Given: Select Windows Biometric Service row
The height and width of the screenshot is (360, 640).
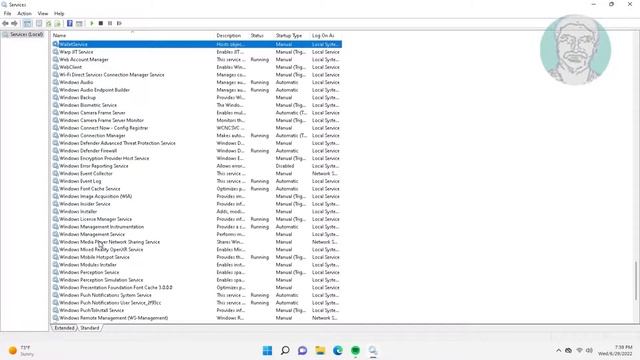Looking at the screenshot, I should click(197, 105).
